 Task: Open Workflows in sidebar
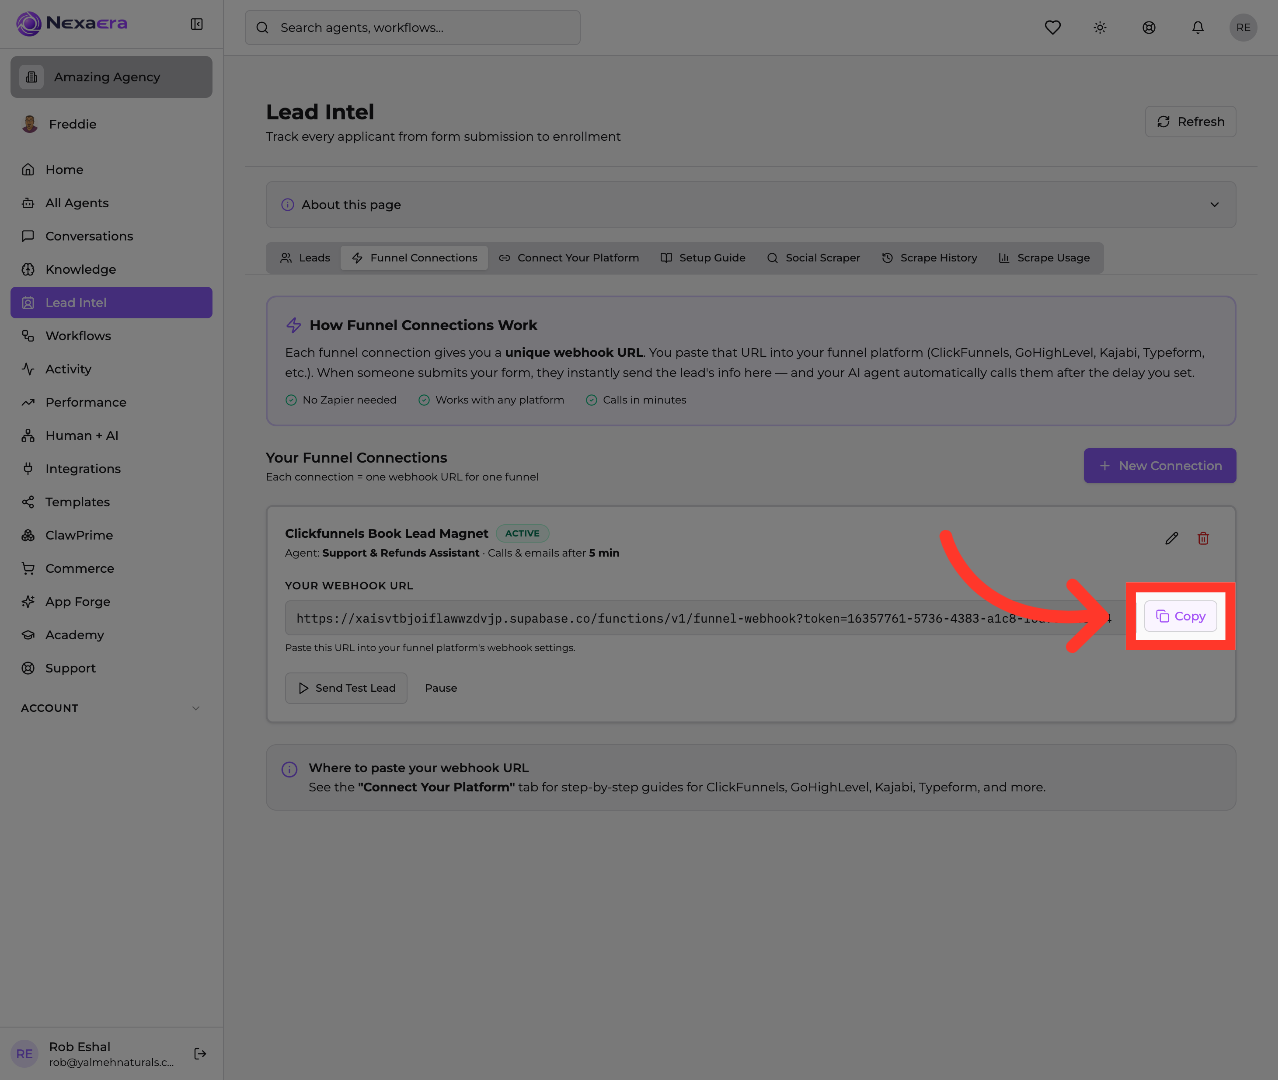[x=111, y=336]
